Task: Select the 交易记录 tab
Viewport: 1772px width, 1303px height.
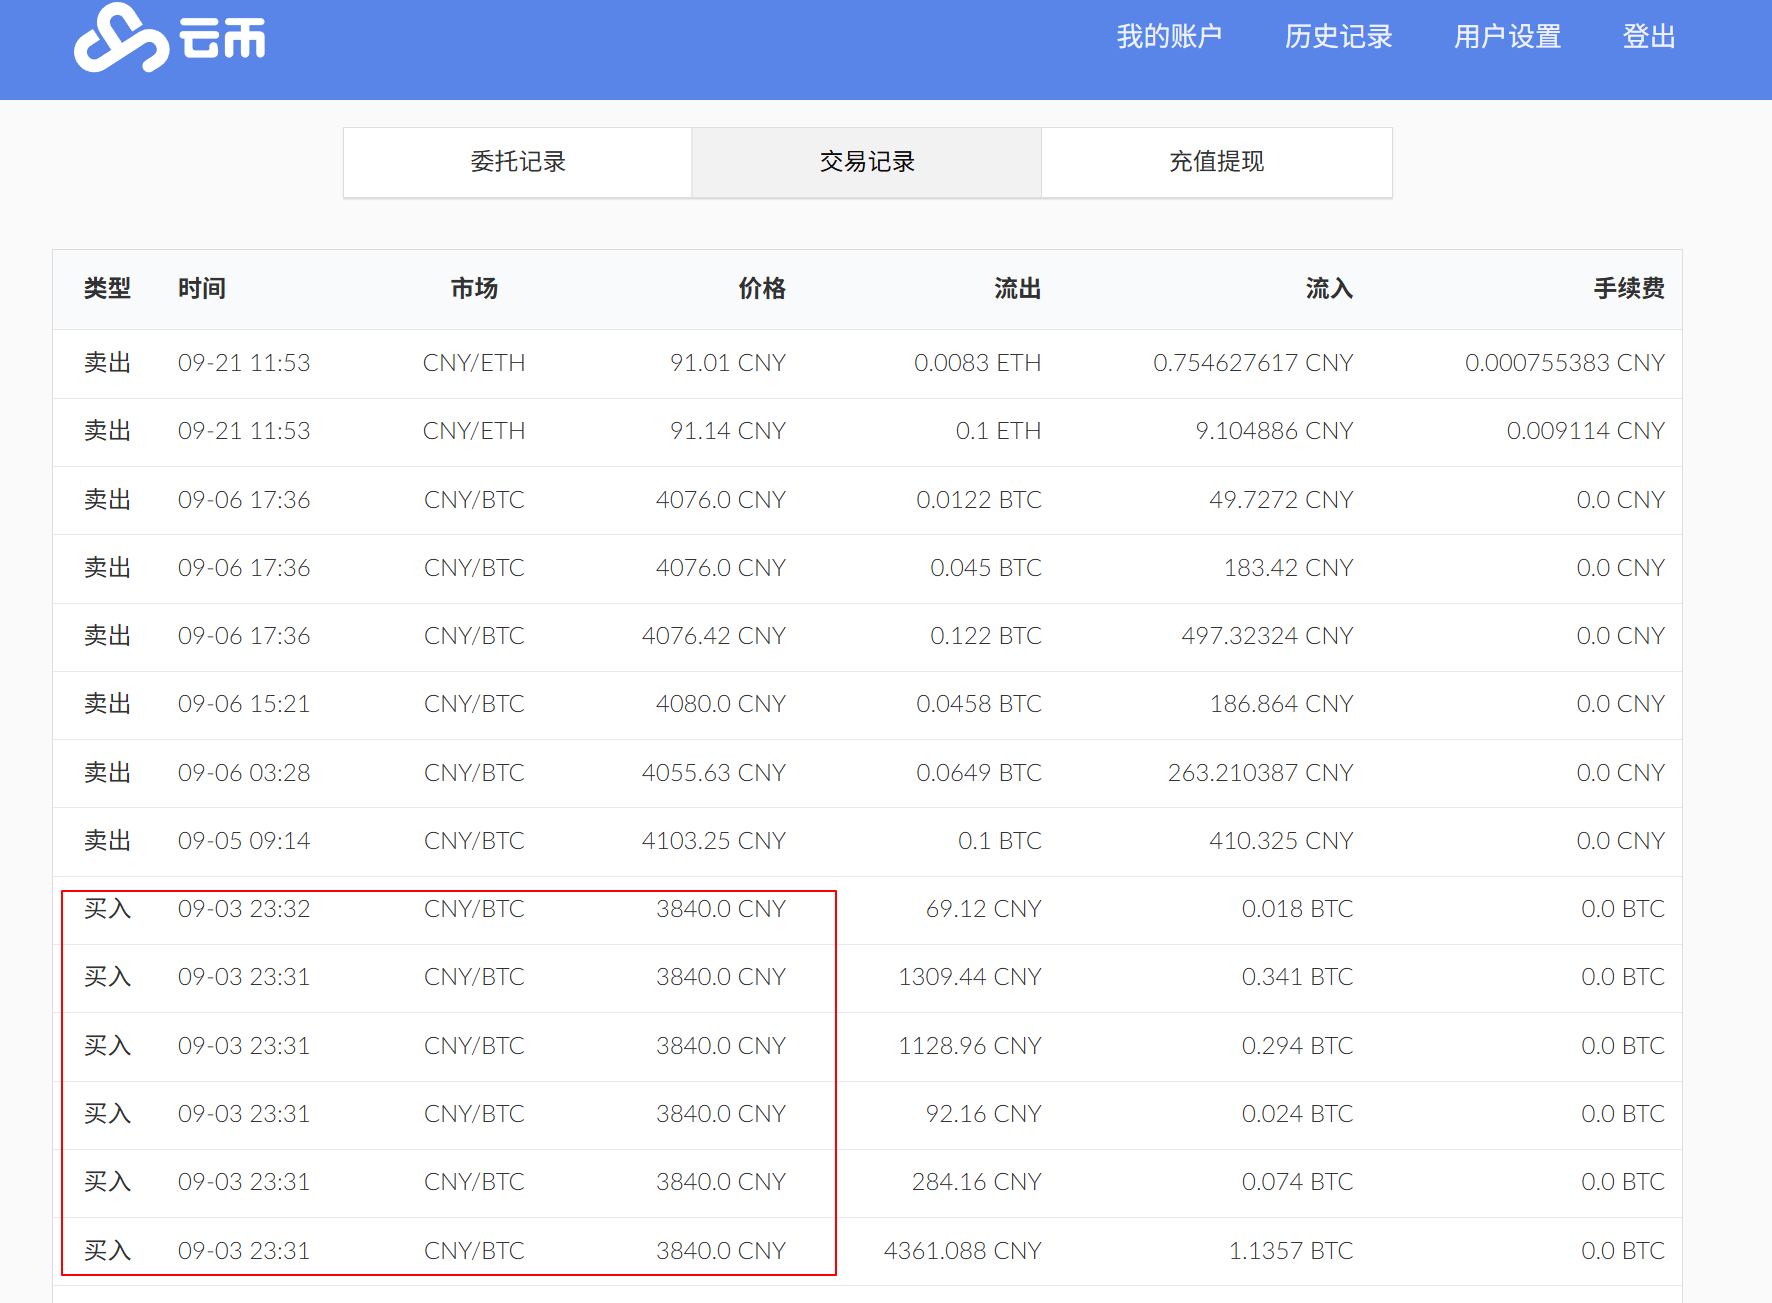Action: tap(867, 162)
